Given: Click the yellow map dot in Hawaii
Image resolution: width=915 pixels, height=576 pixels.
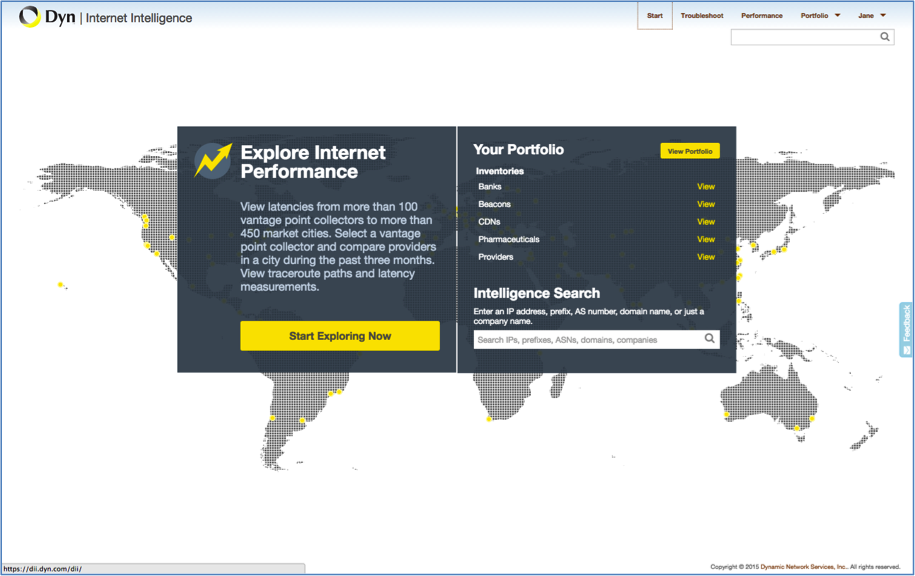Looking at the screenshot, I should point(60,284).
